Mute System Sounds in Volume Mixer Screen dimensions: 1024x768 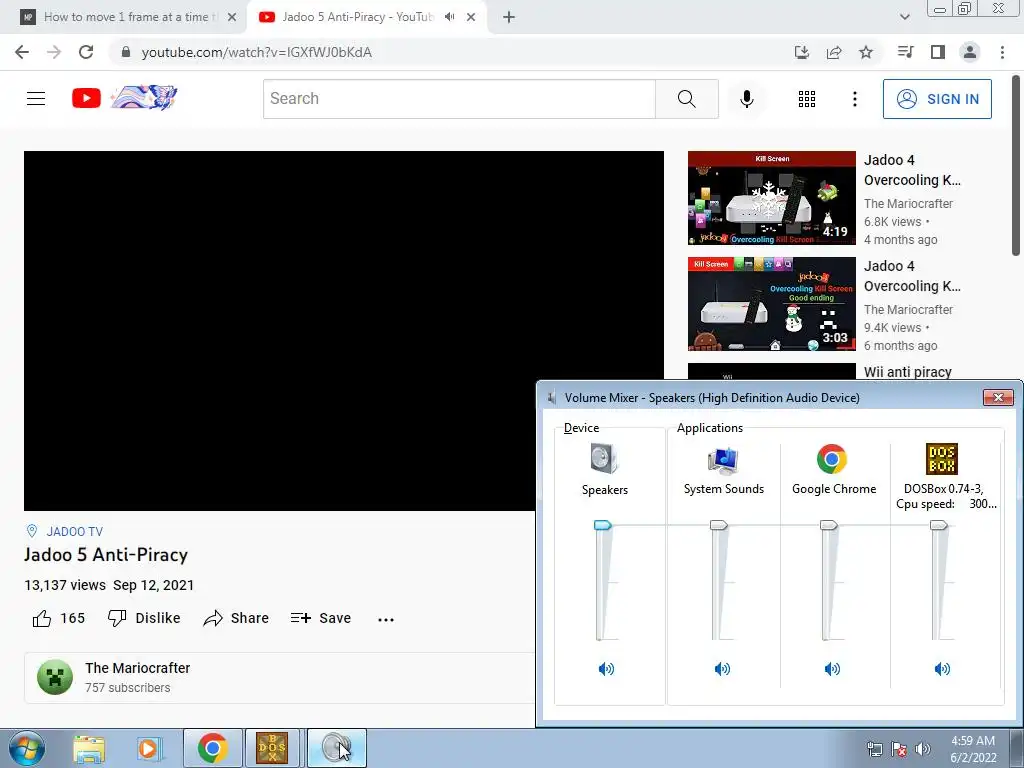tap(722, 669)
